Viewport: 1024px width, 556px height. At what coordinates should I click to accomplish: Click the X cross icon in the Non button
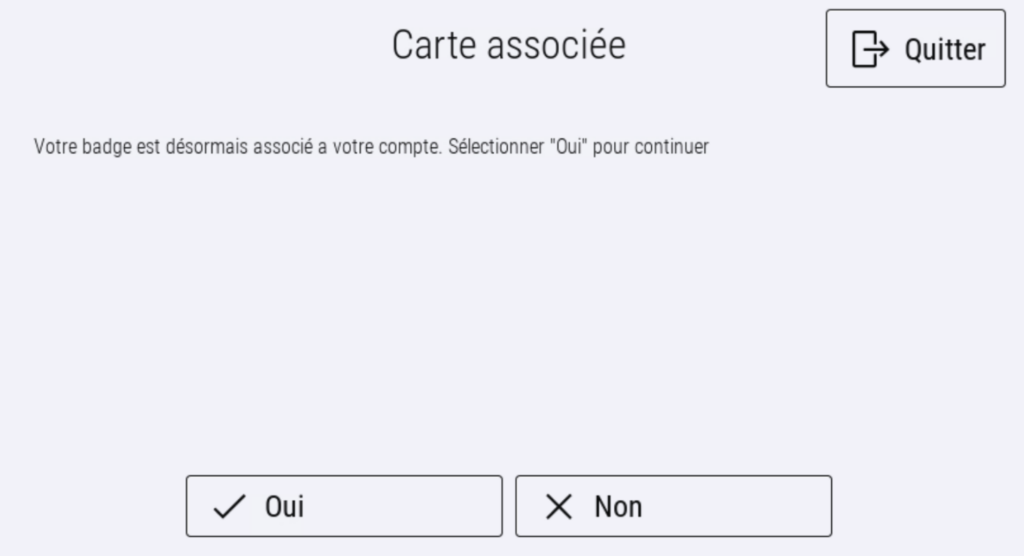[559, 507]
